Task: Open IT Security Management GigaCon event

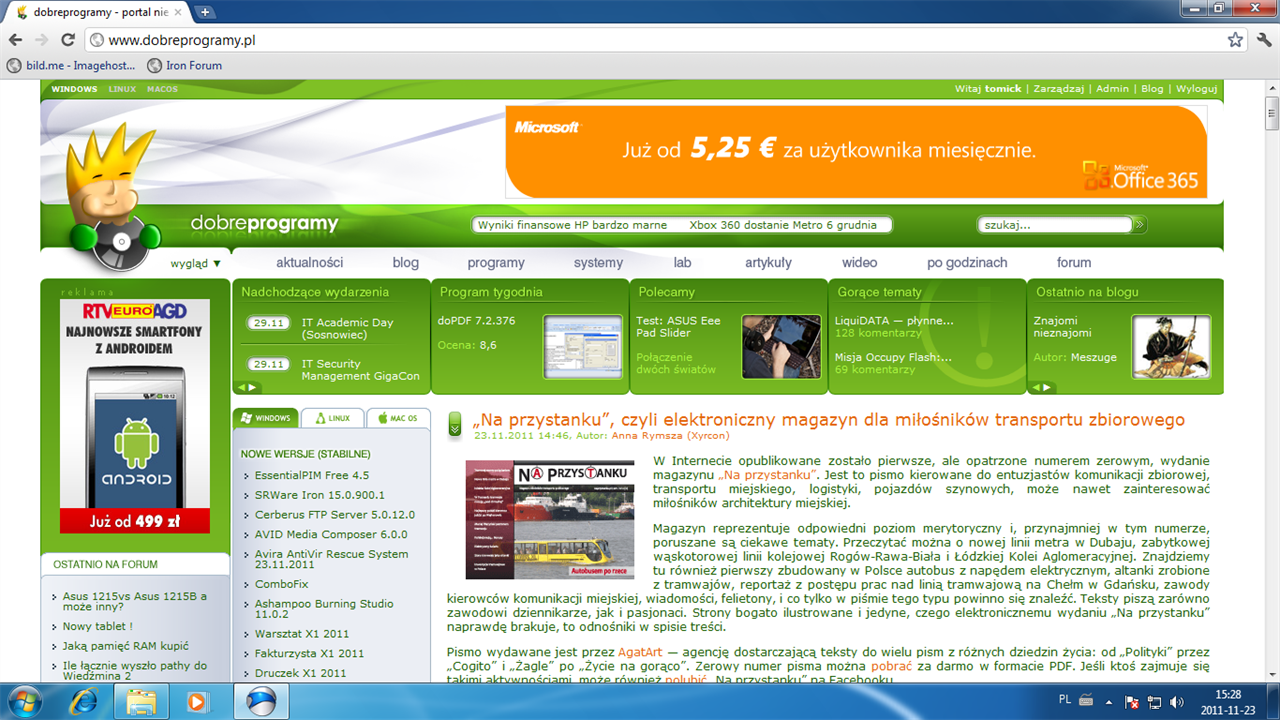Action: click(x=360, y=370)
